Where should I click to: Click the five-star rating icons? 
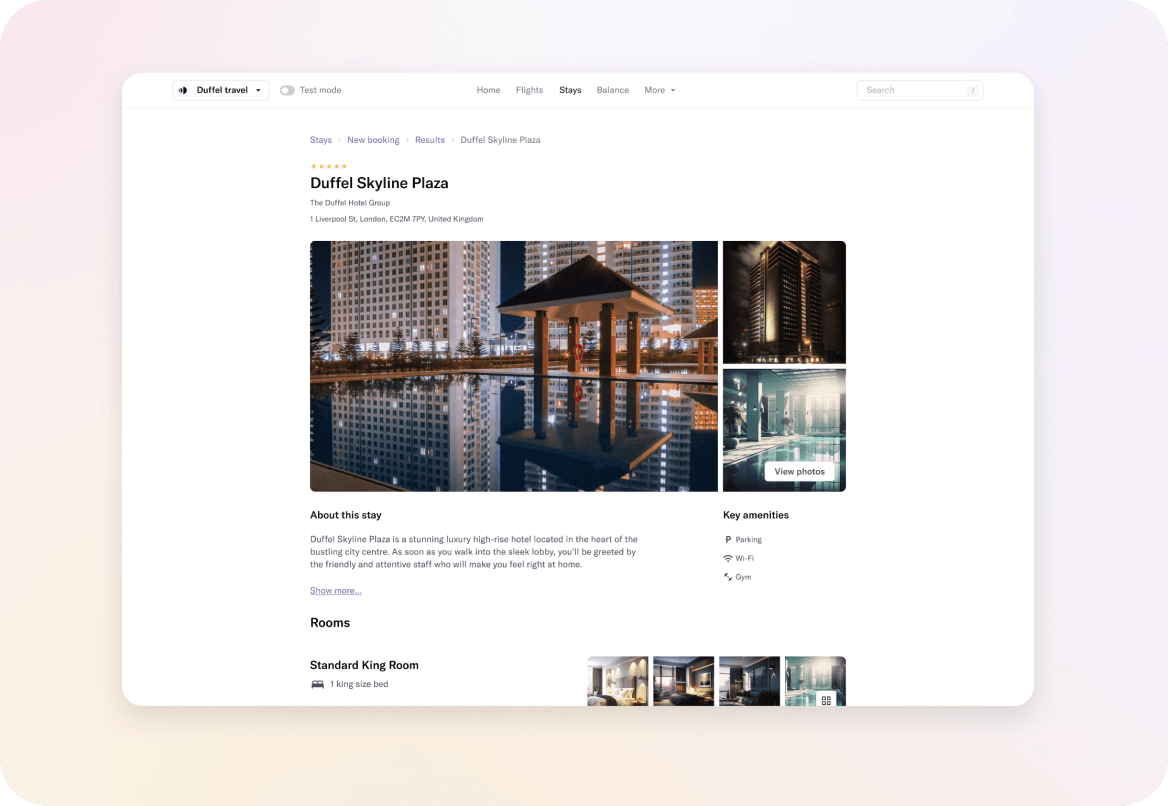[x=329, y=166]
